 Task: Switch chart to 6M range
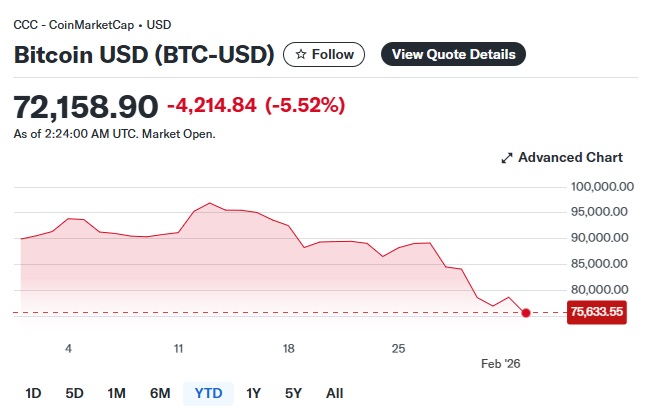click(x=160, y=393)
